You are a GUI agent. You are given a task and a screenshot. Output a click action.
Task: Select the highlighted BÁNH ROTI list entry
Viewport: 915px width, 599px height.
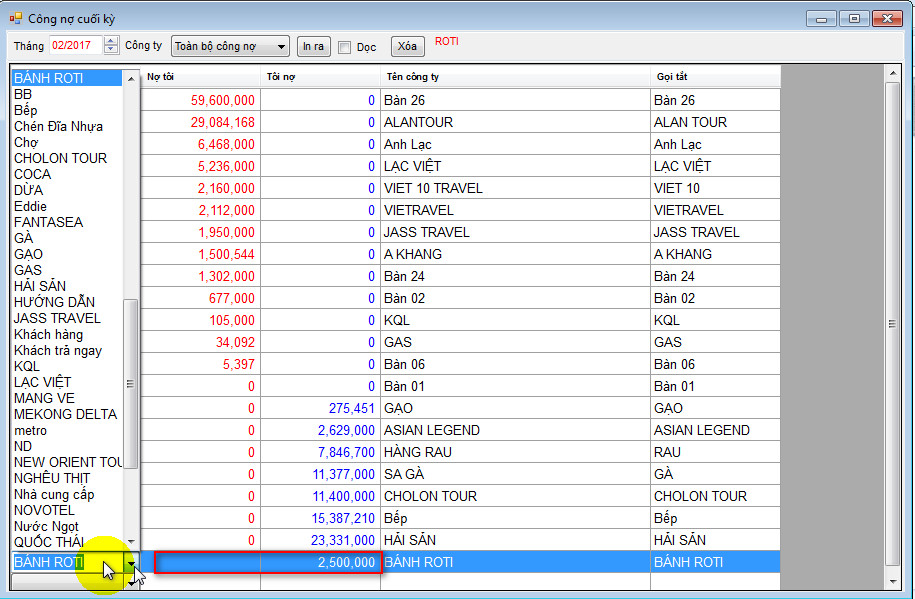(67, 78)
